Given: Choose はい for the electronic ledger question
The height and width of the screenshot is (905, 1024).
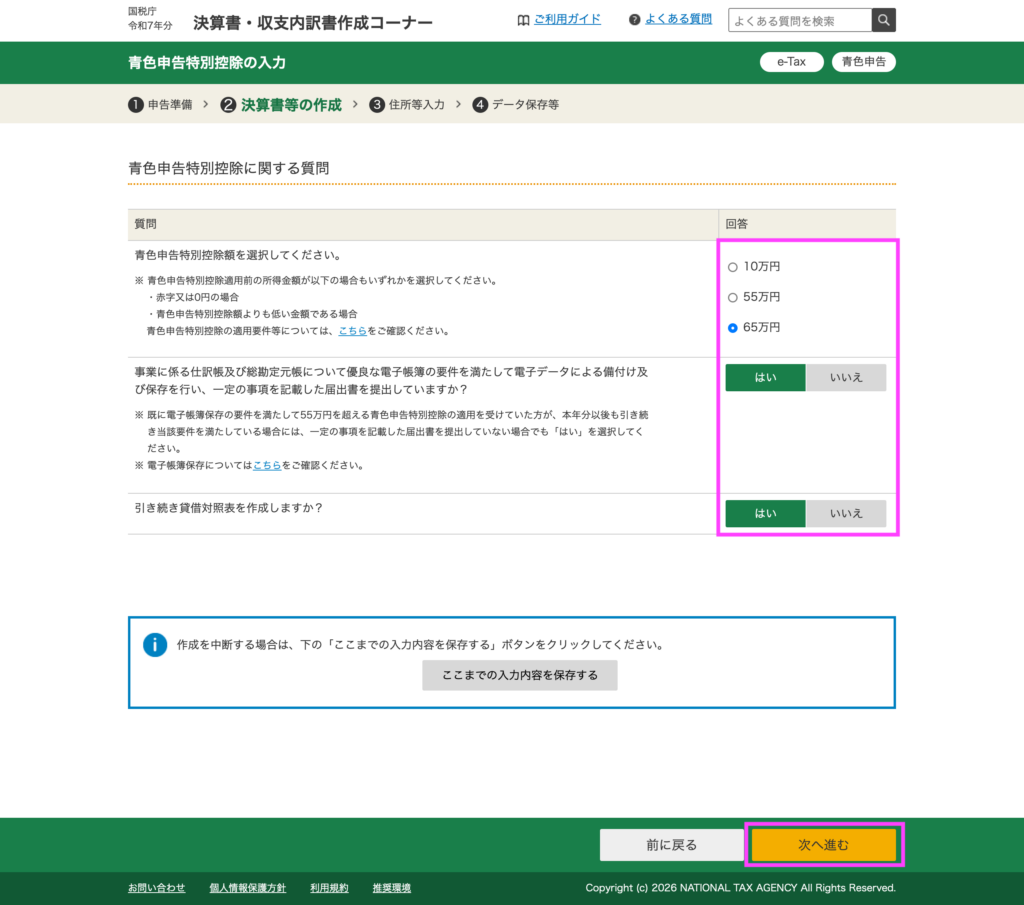Looking at the screenshot, I should (765, 378).
